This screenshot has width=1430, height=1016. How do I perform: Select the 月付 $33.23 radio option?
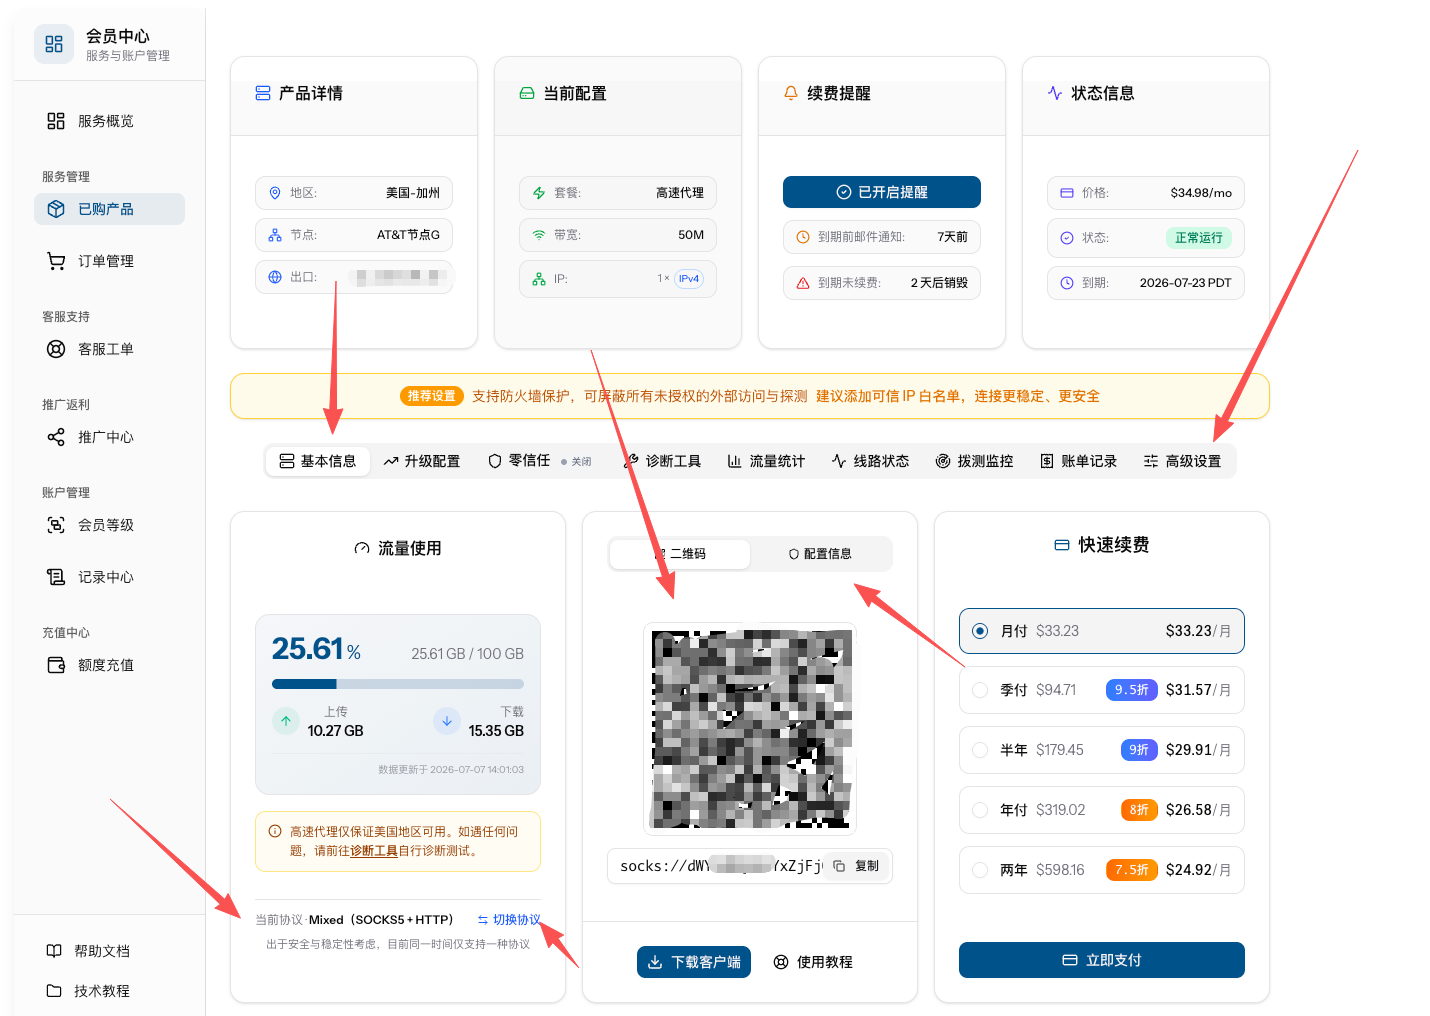click(x=980, y=631)
